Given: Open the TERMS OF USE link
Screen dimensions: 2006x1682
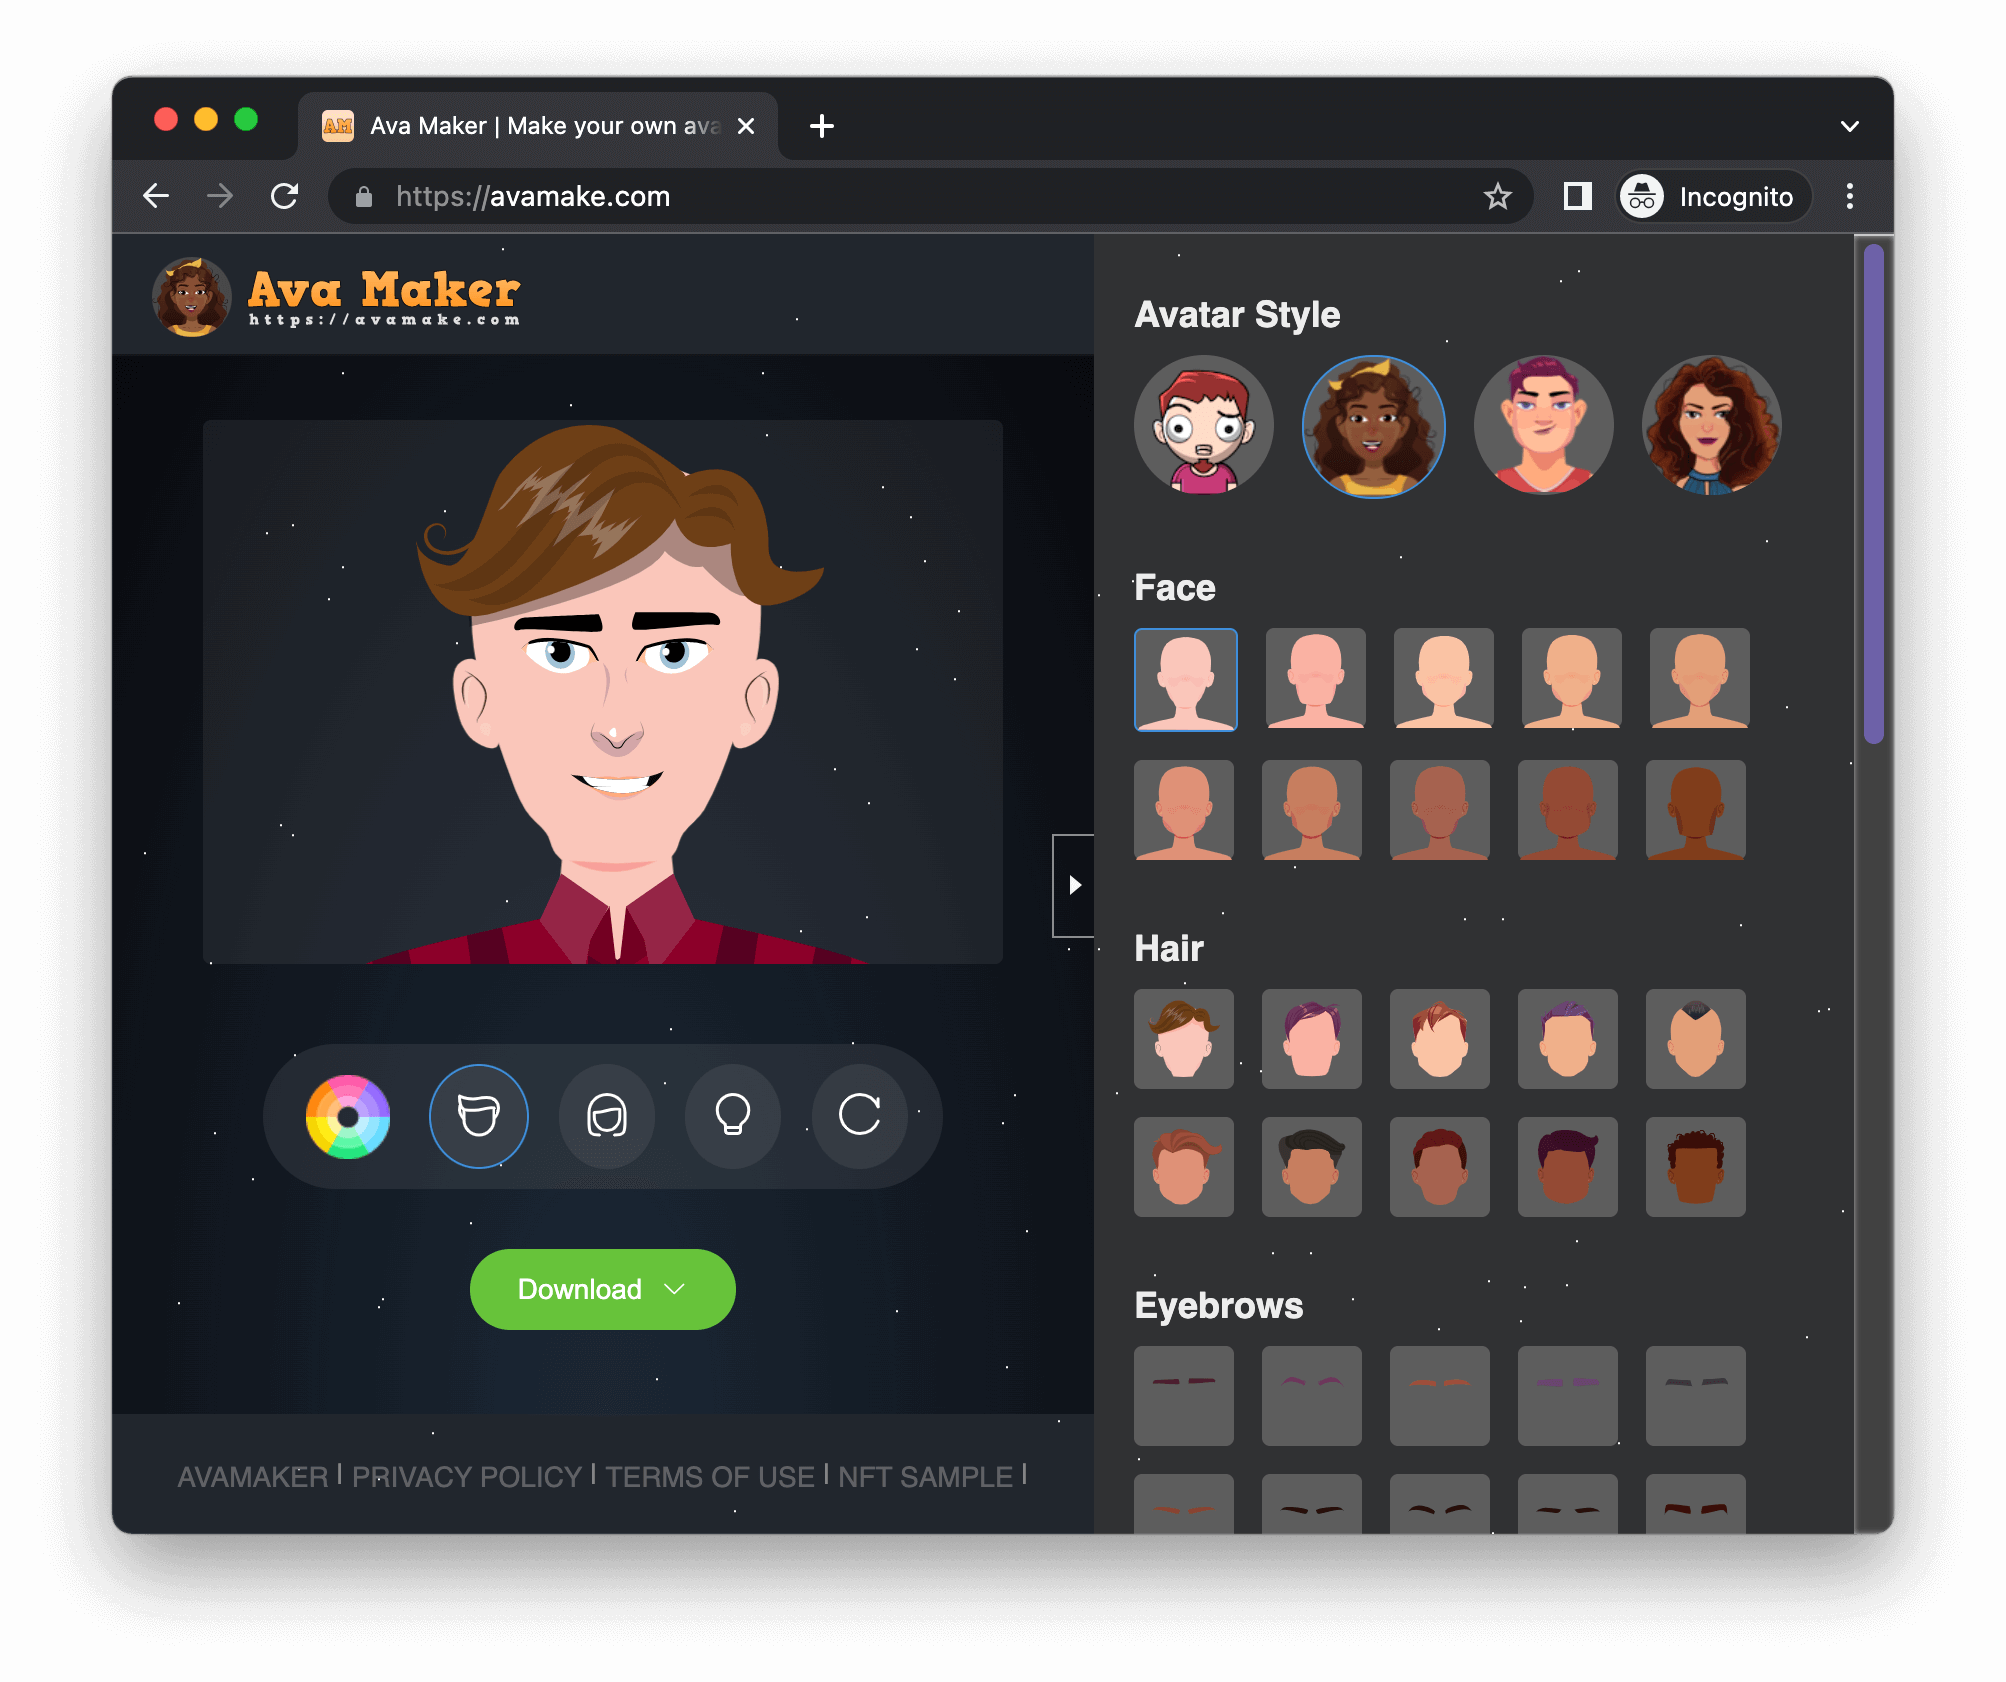Looking at the screenshot, I should (x=710, y=1476).
